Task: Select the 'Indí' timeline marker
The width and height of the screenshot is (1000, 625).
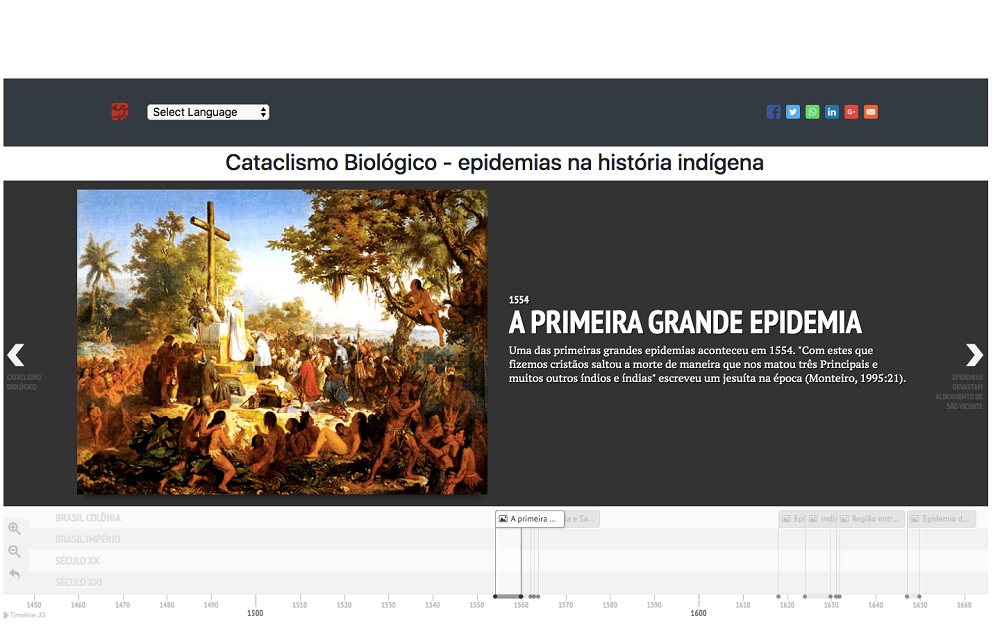Action: pos(823,519)
